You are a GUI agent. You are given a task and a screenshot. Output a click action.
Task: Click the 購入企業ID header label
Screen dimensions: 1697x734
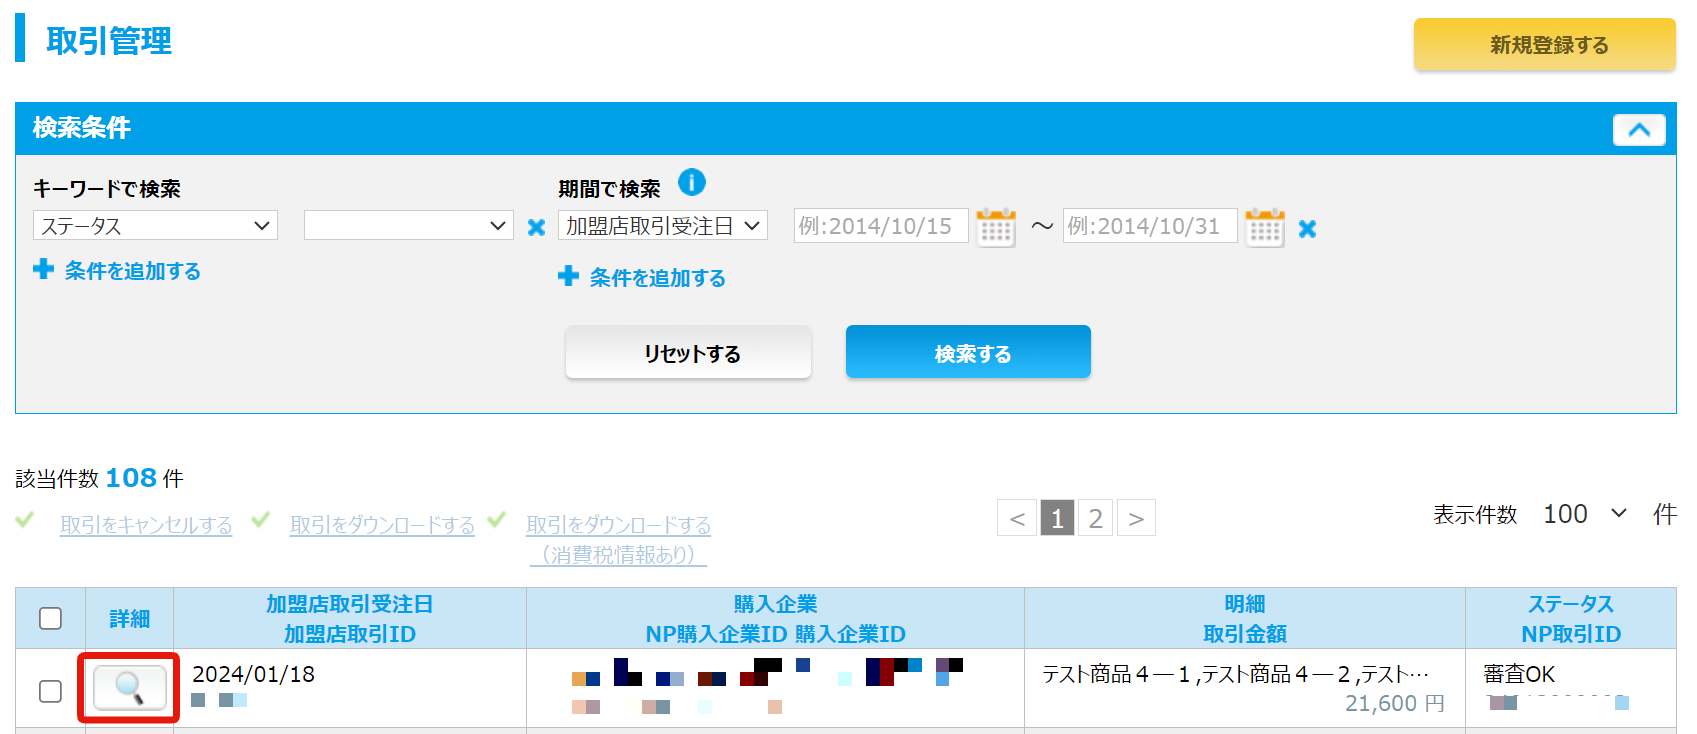tap(851, 634)
